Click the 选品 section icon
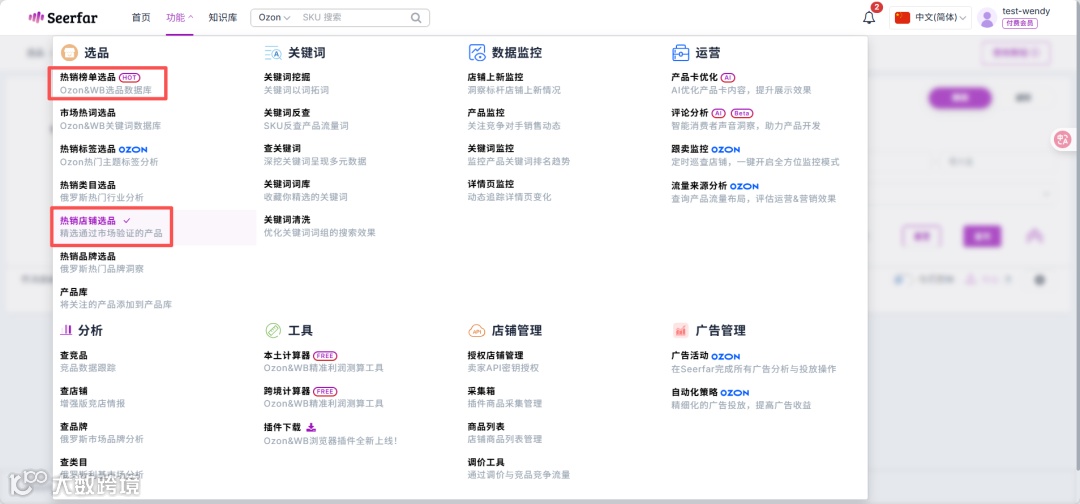1080x504 pixels. click(69, 53)
